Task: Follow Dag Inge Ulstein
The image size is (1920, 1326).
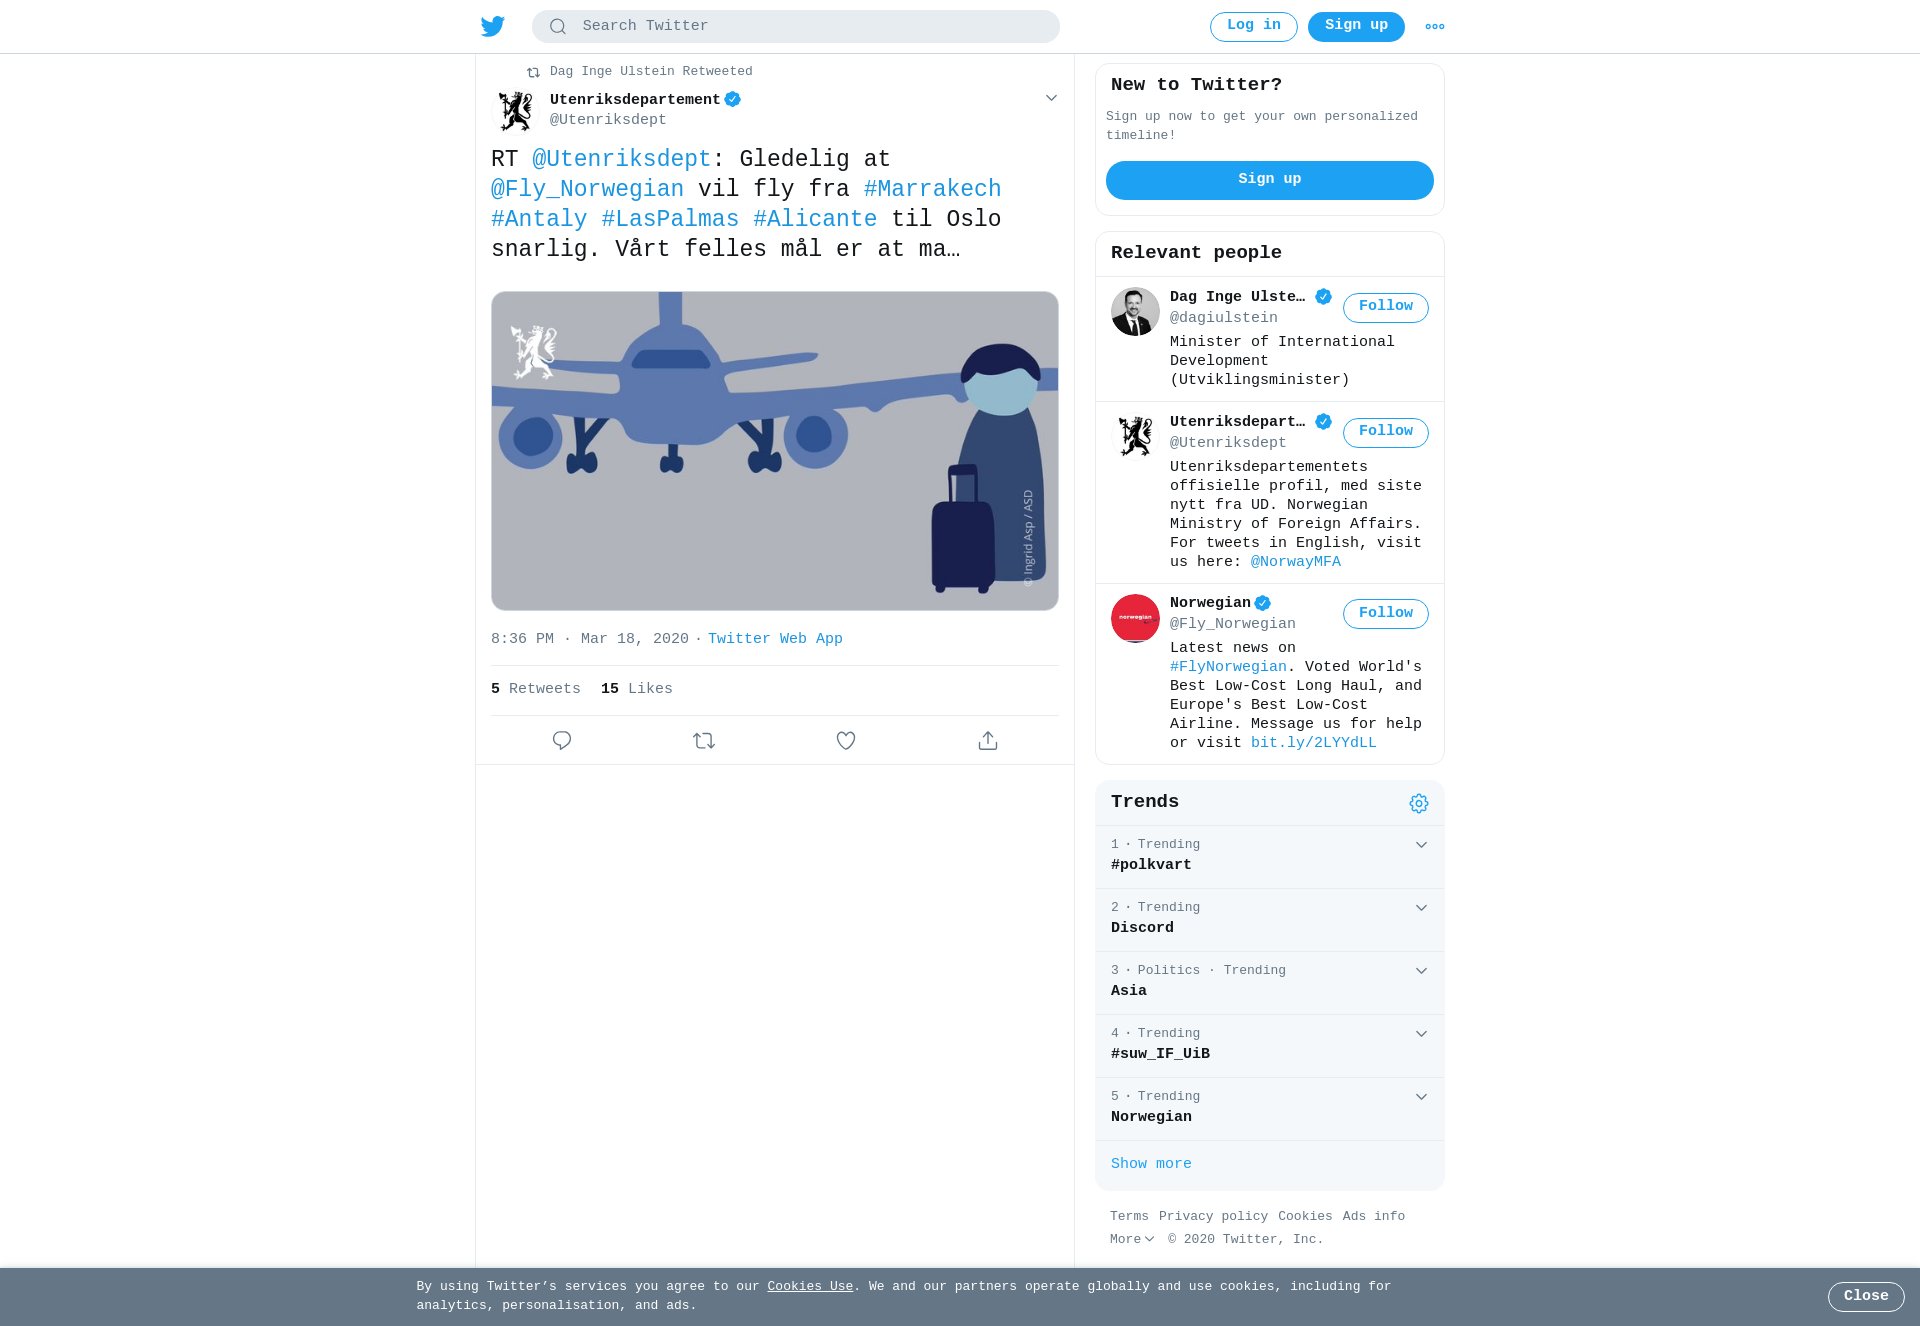Action: [1385, 307]
